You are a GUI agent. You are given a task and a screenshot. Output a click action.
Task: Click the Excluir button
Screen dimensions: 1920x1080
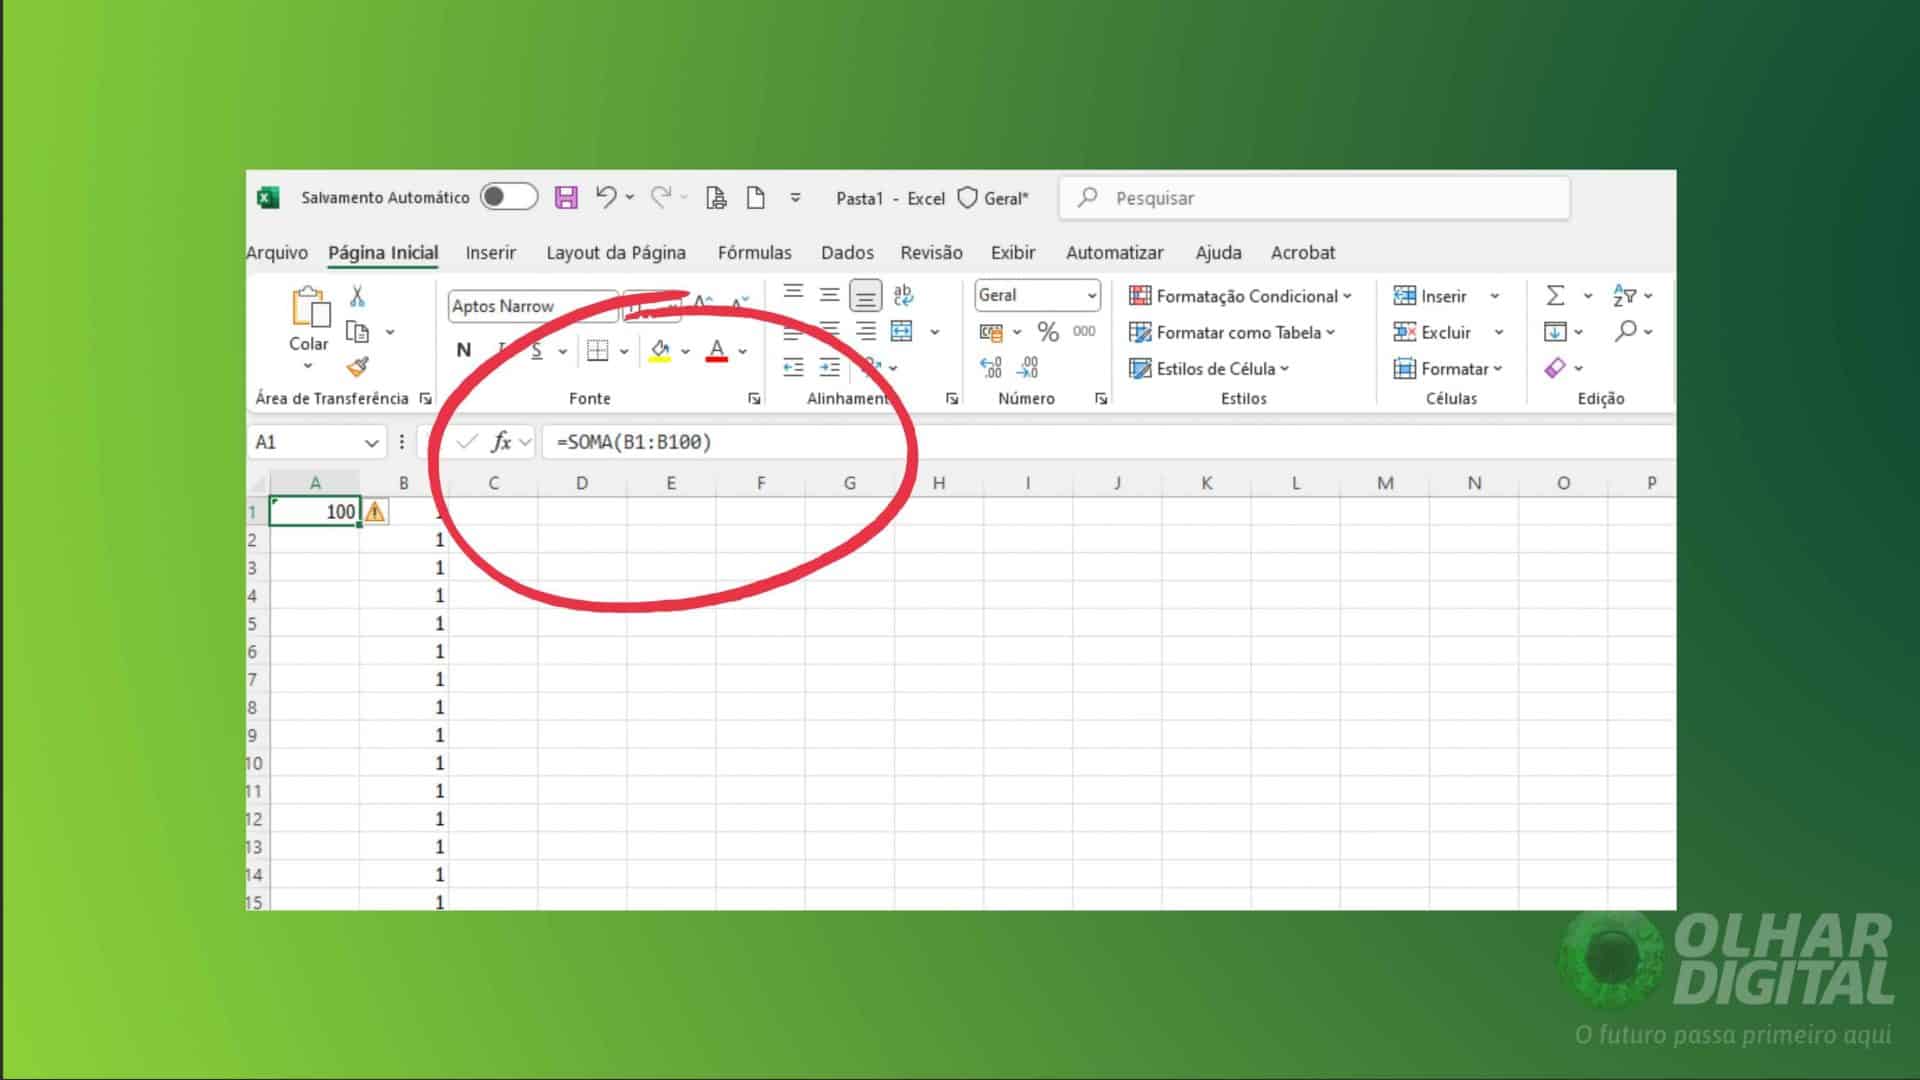click(x=1441, y=332)
